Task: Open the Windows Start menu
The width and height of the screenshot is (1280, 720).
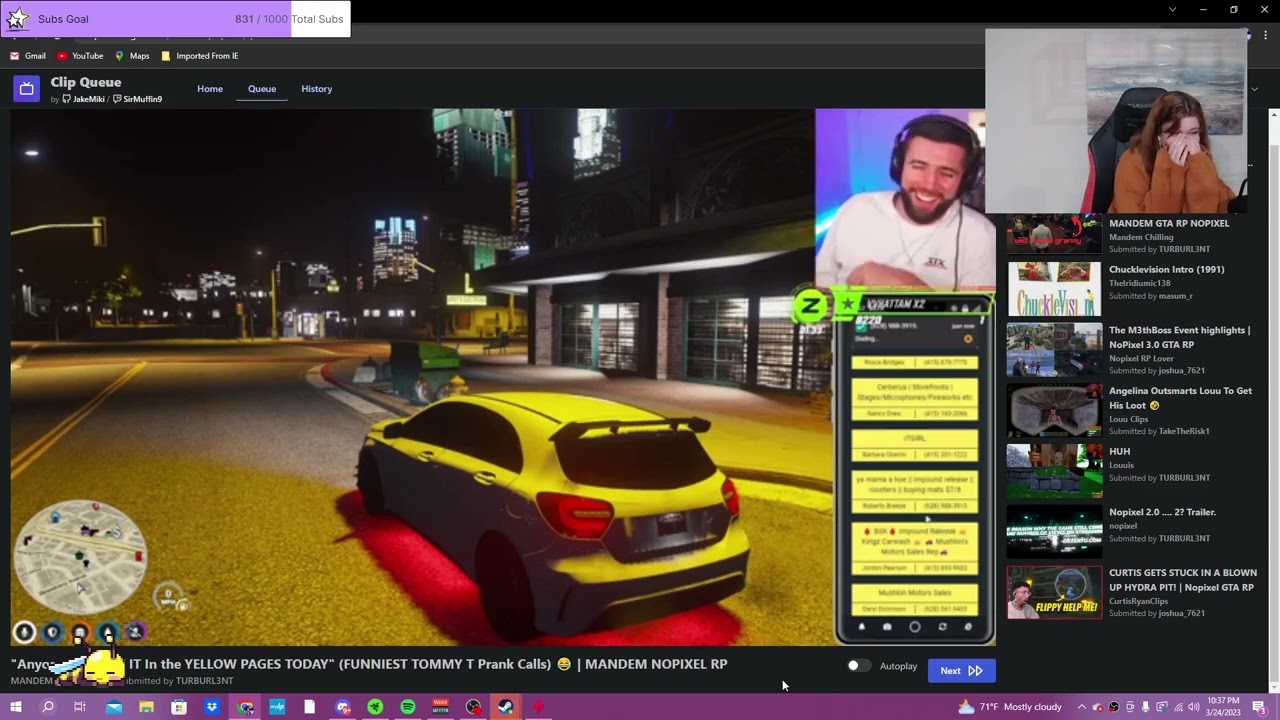Action: click(15, 707)
